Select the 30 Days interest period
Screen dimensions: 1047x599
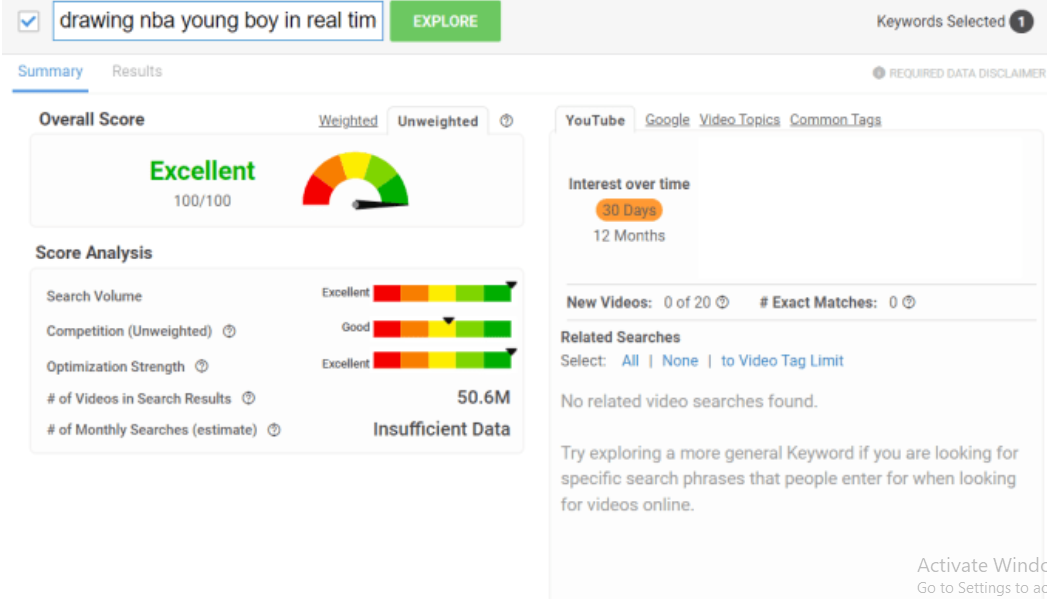pos(629,210)
